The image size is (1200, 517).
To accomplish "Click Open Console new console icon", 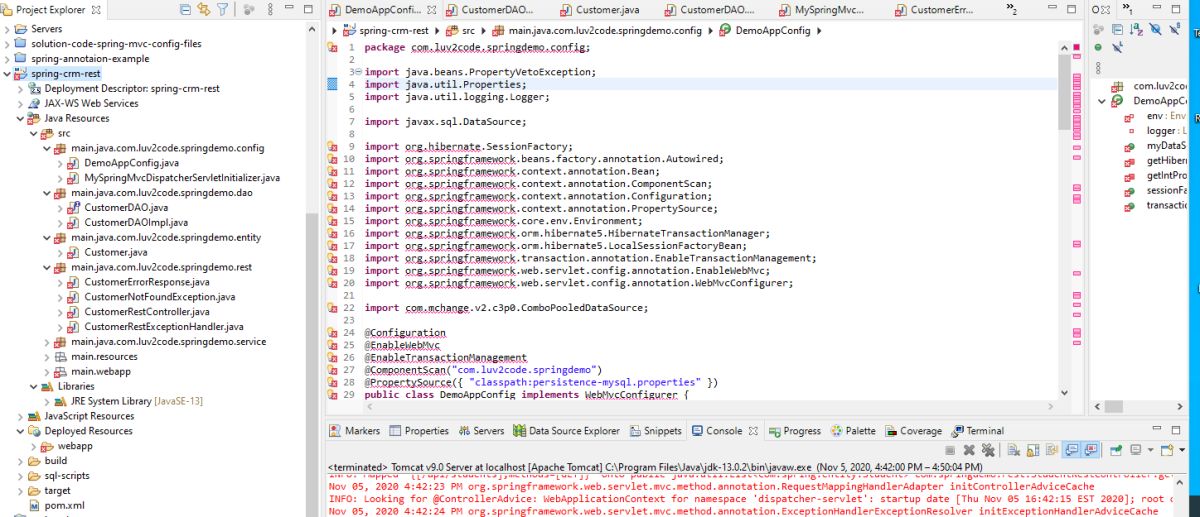I will tap(1166, 450).
